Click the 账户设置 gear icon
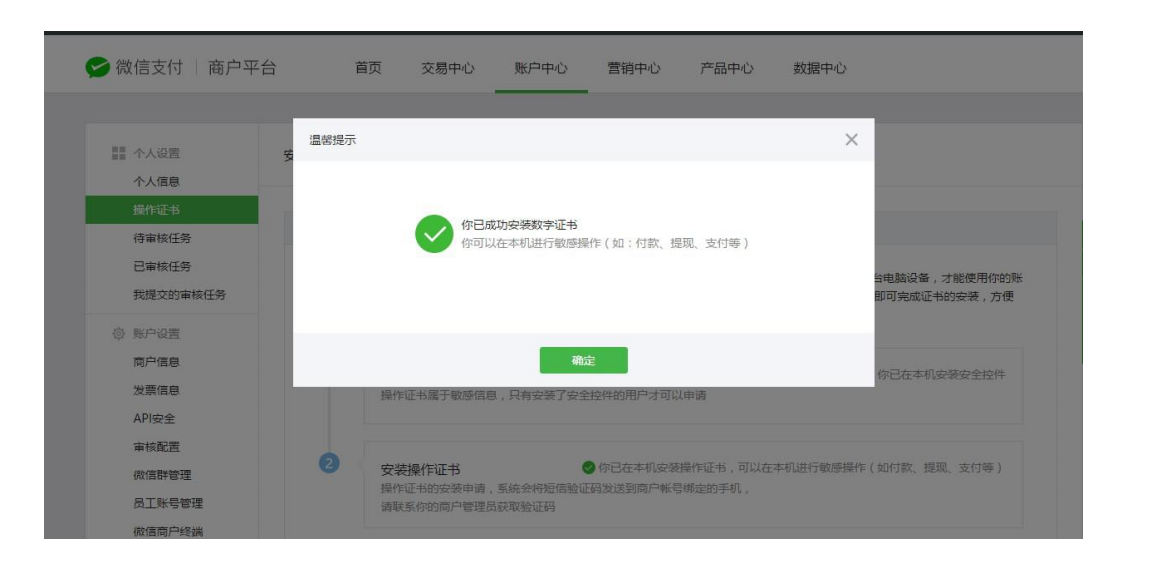Image resolution: width=1157 pixels, height=582 pixels. tap(118, 333)
